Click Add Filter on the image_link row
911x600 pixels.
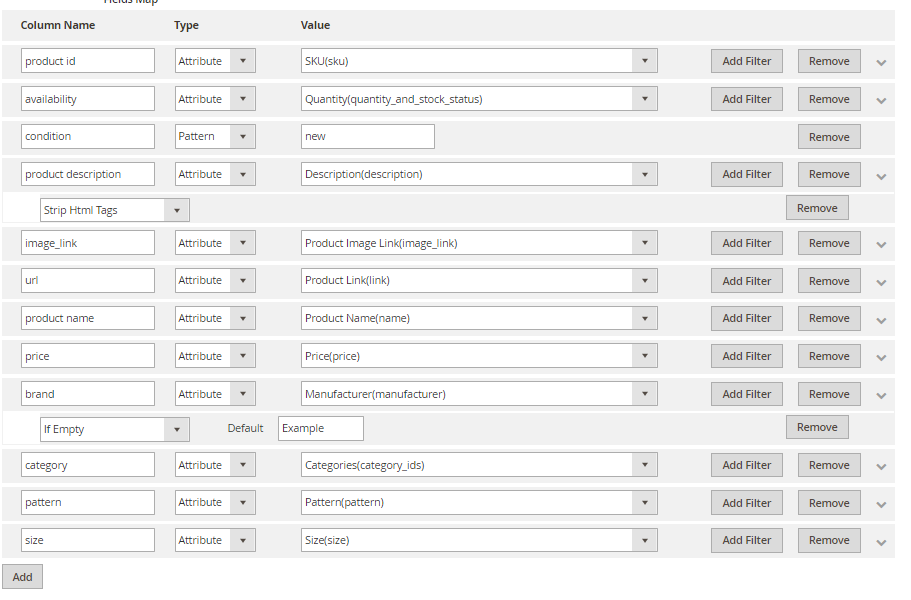[x=747, y=243]
